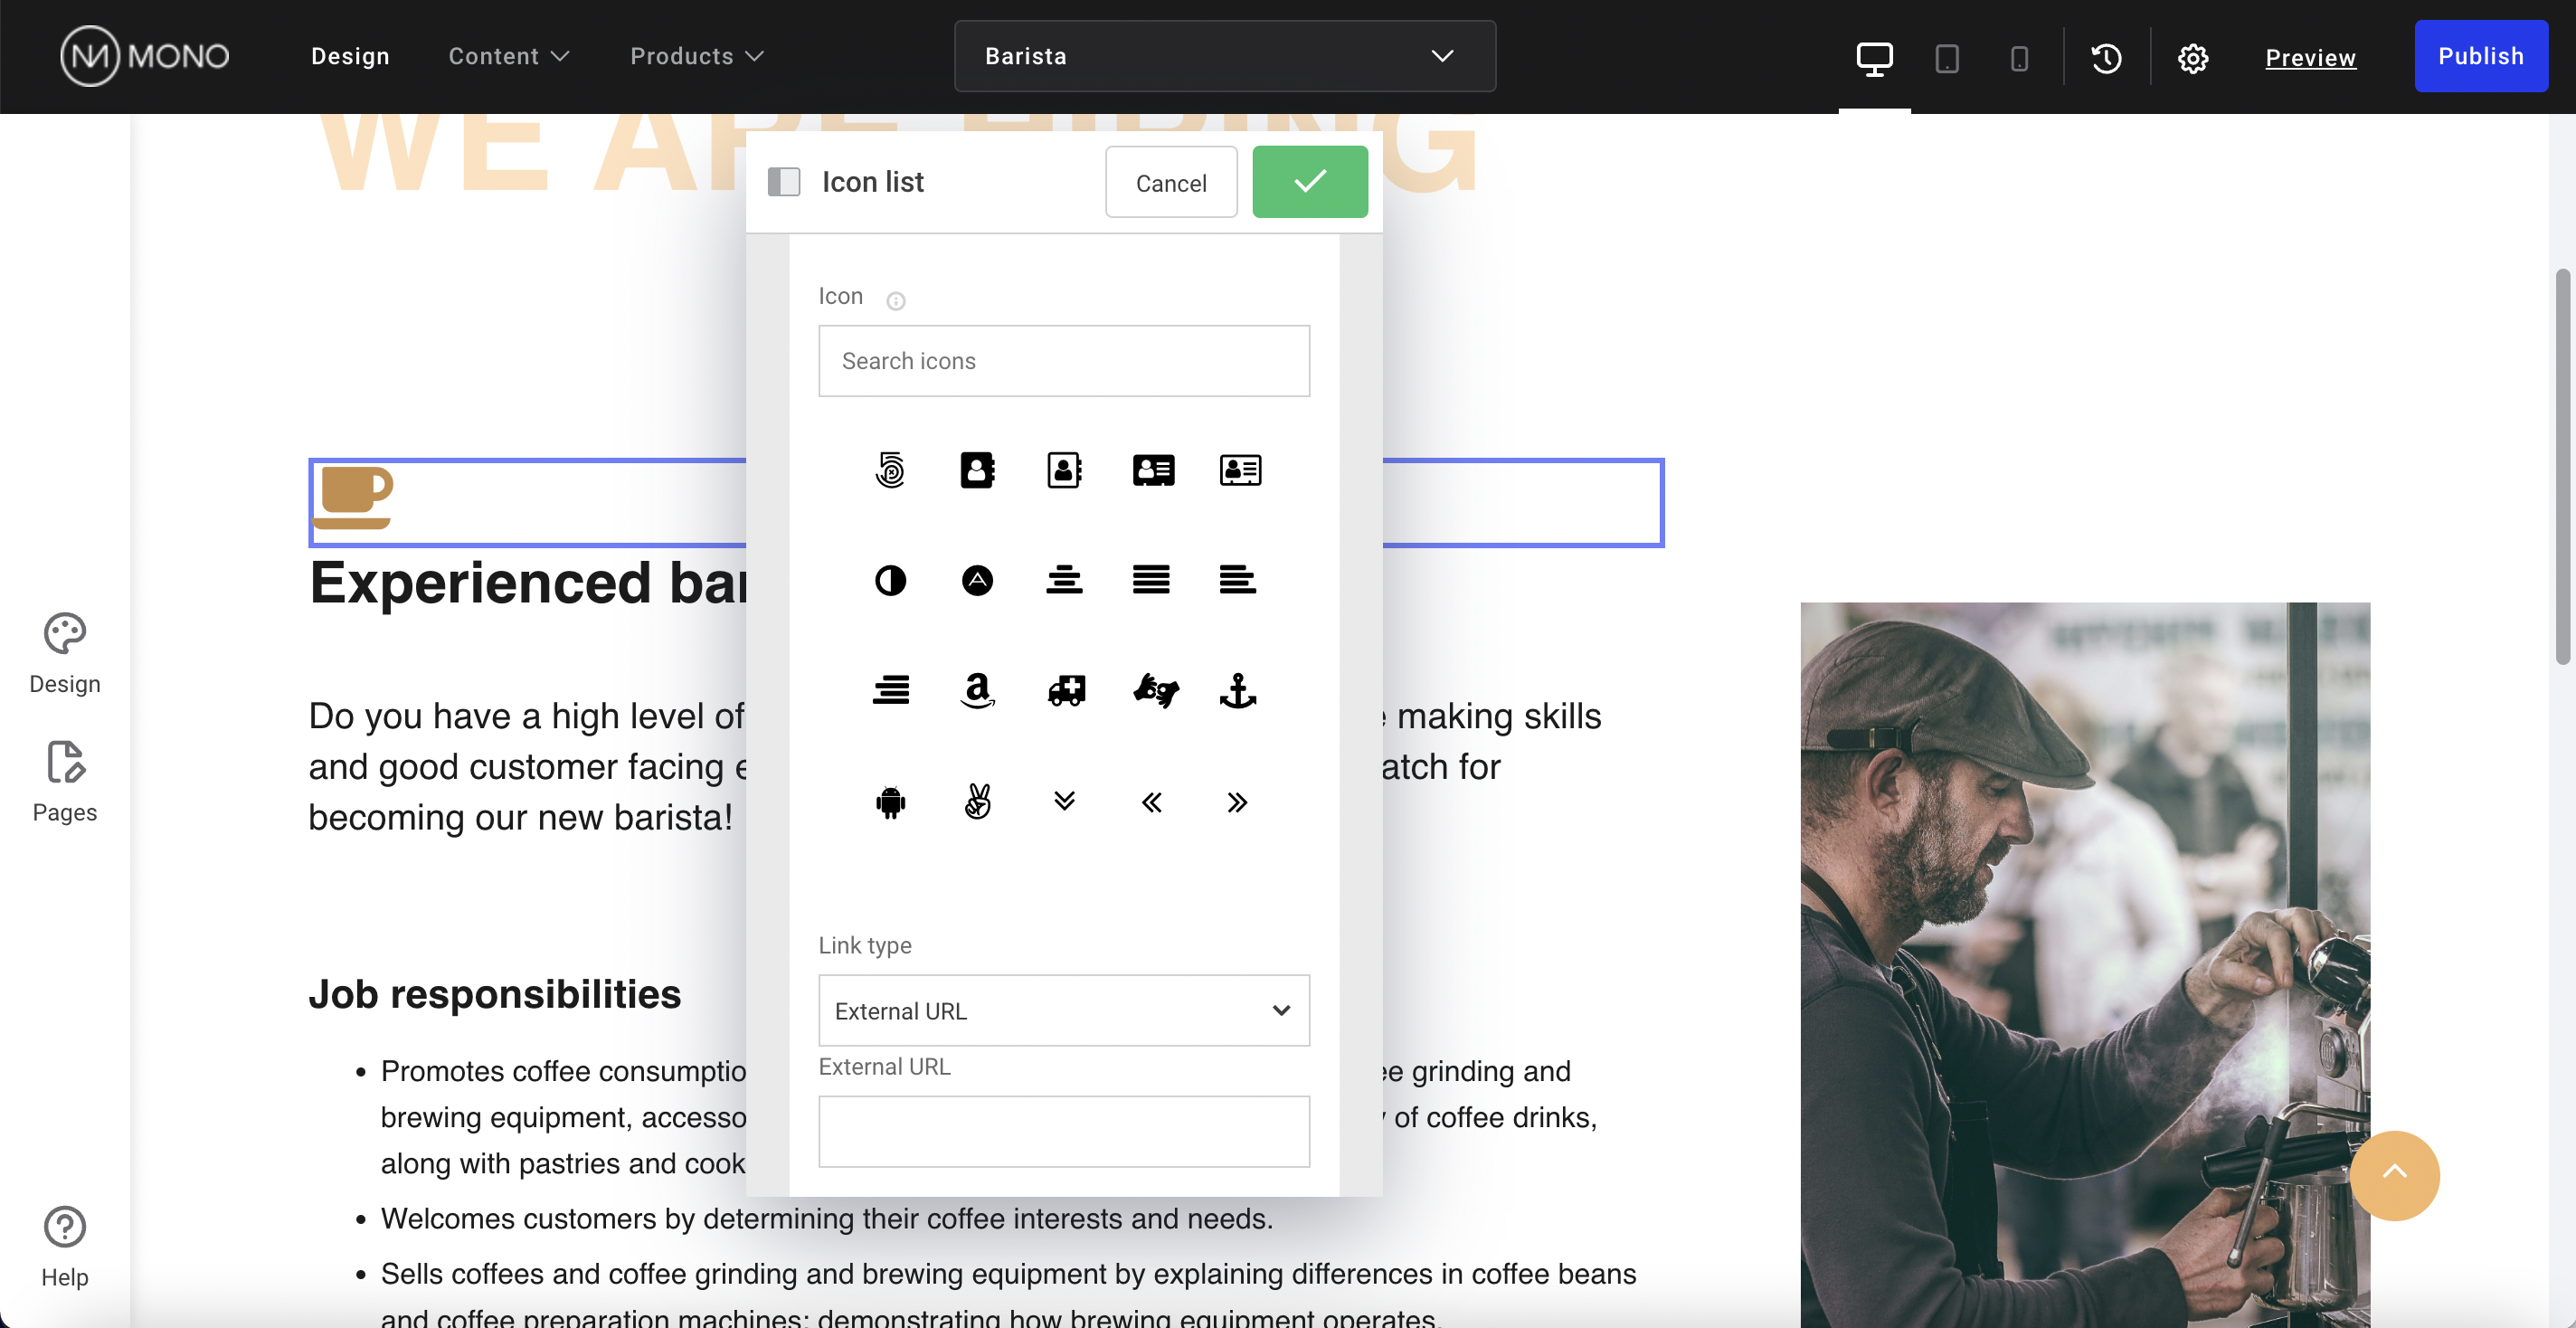Click the Experienced barista heading
Viewport: 2576px width, 1328px height.
[x=528, y=583]
